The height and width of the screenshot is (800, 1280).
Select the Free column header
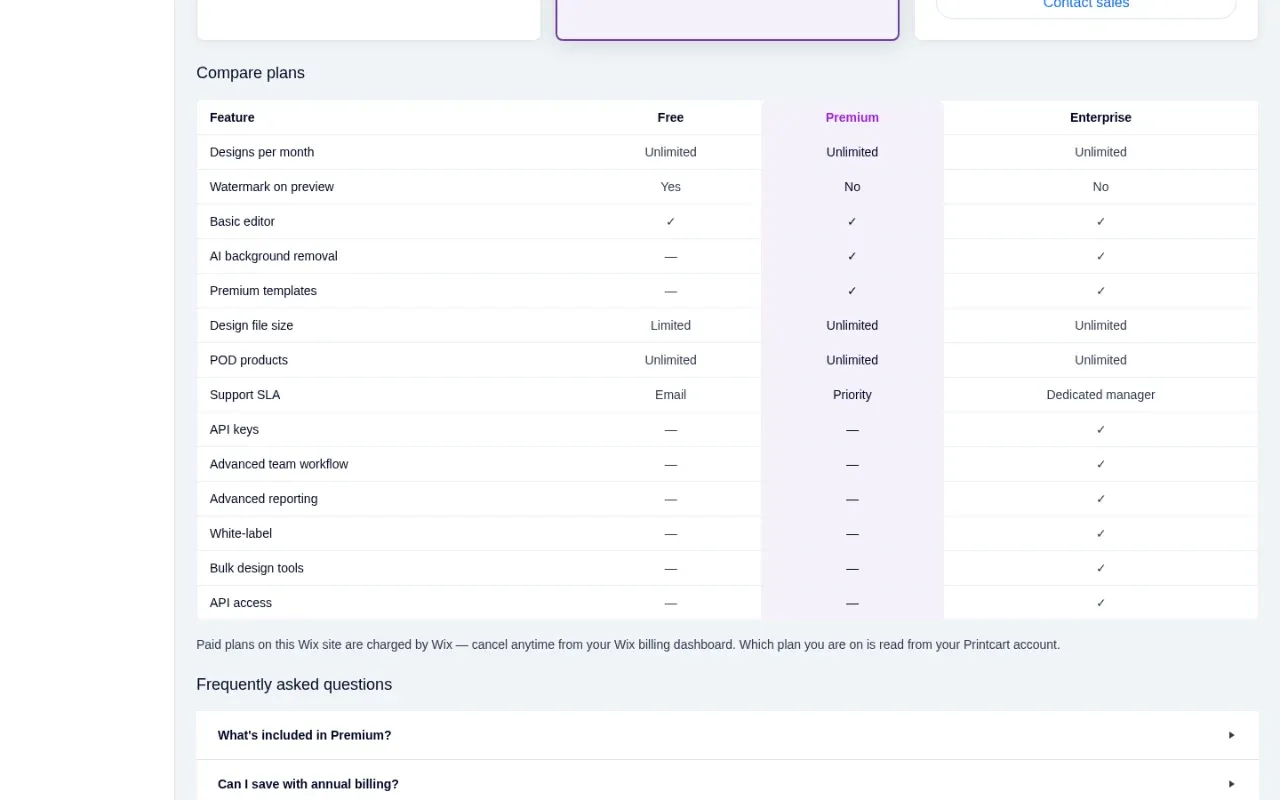click(670, 117)
